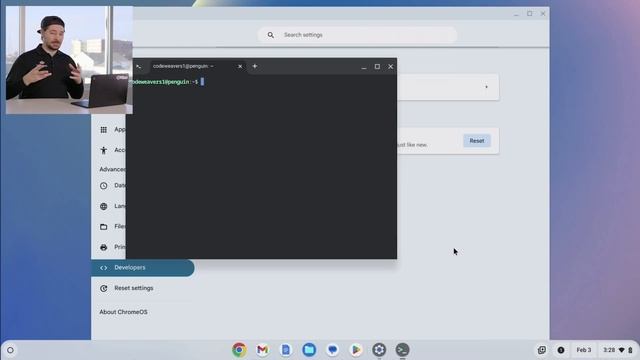Open Google Docs from the shelf
640x360 pixels.
(x=286, y=350)
